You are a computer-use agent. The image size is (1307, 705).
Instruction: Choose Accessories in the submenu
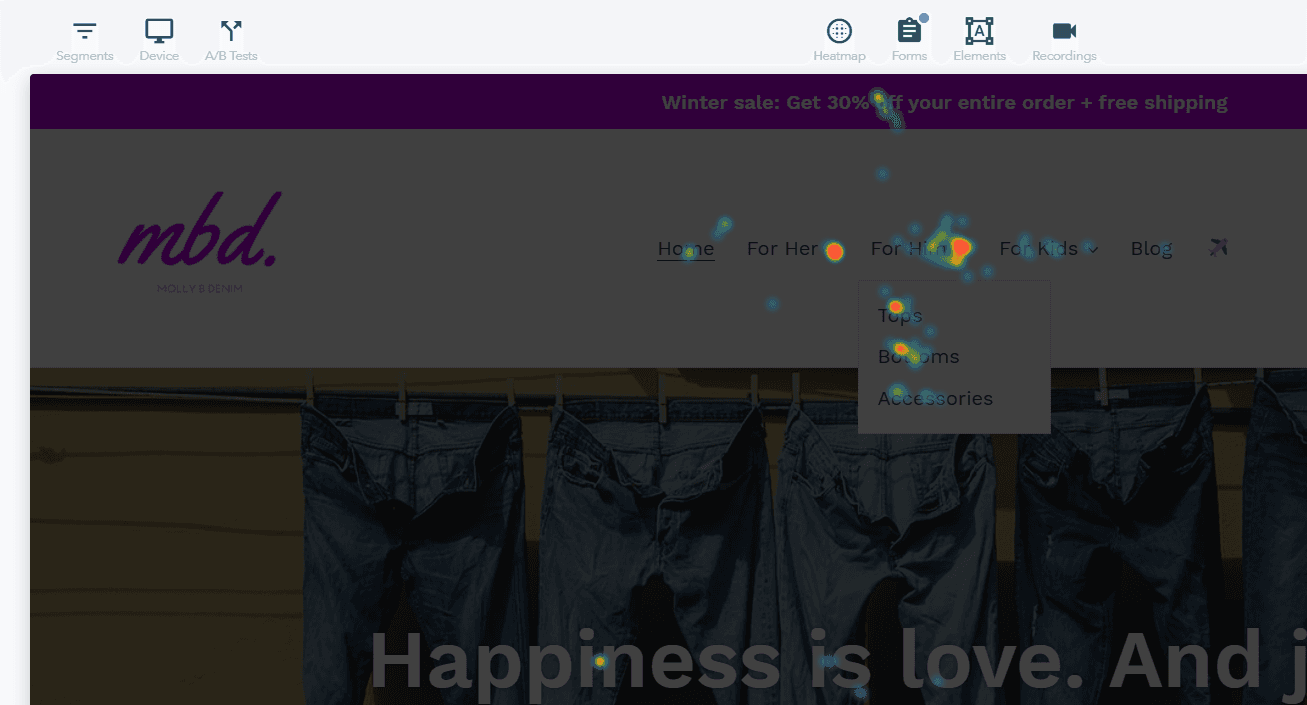point(935,399)
